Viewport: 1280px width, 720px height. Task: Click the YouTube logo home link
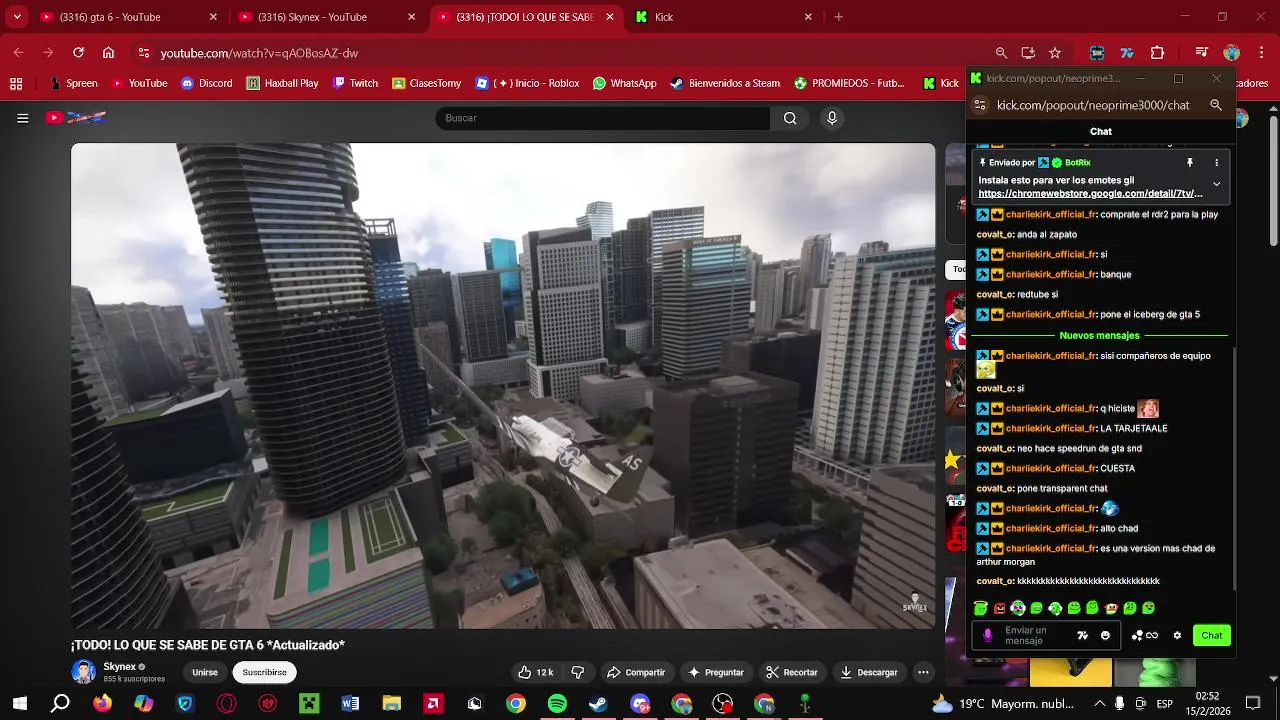76,118
